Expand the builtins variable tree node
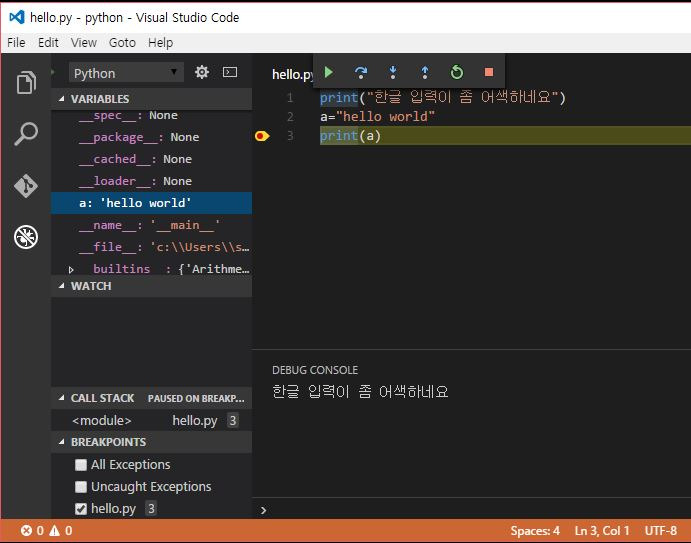Viewport: 691px width, 543px height. point(71,270)
